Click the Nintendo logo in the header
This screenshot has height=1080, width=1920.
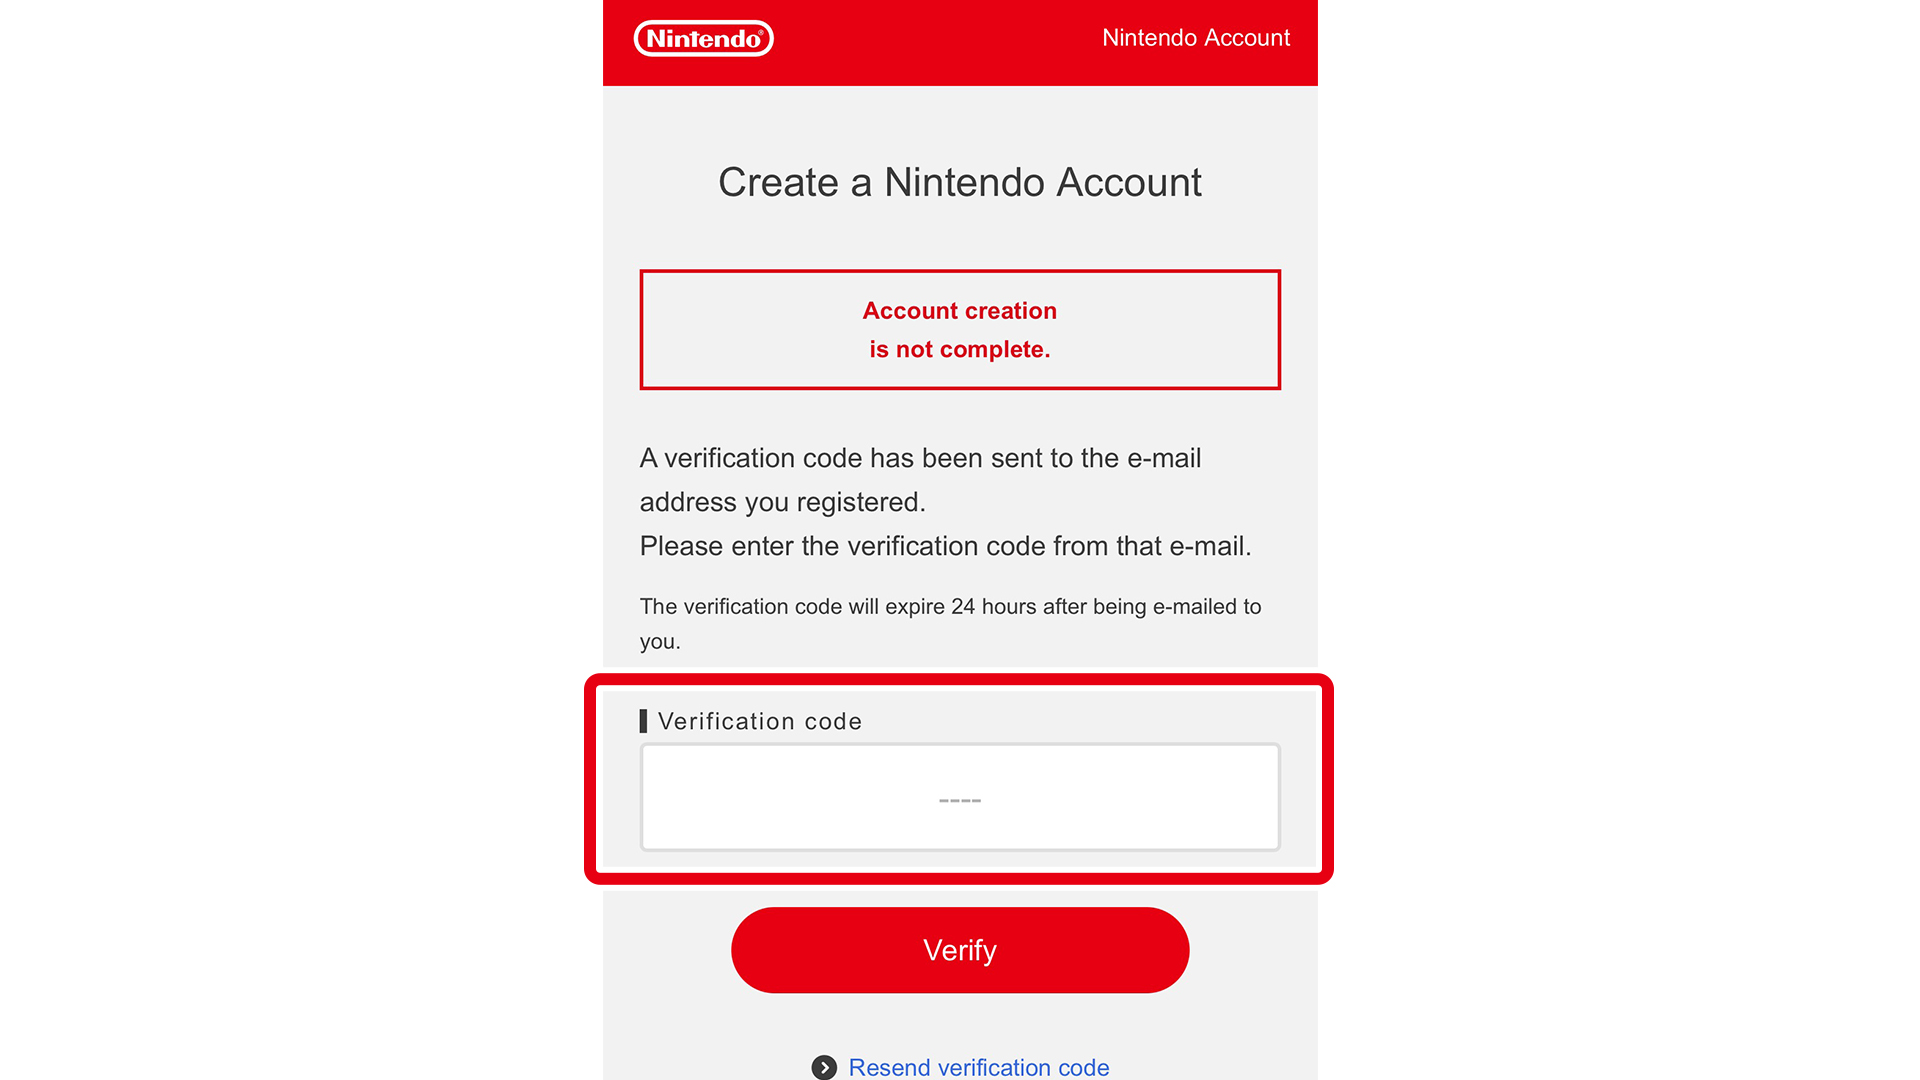(703, 38)
